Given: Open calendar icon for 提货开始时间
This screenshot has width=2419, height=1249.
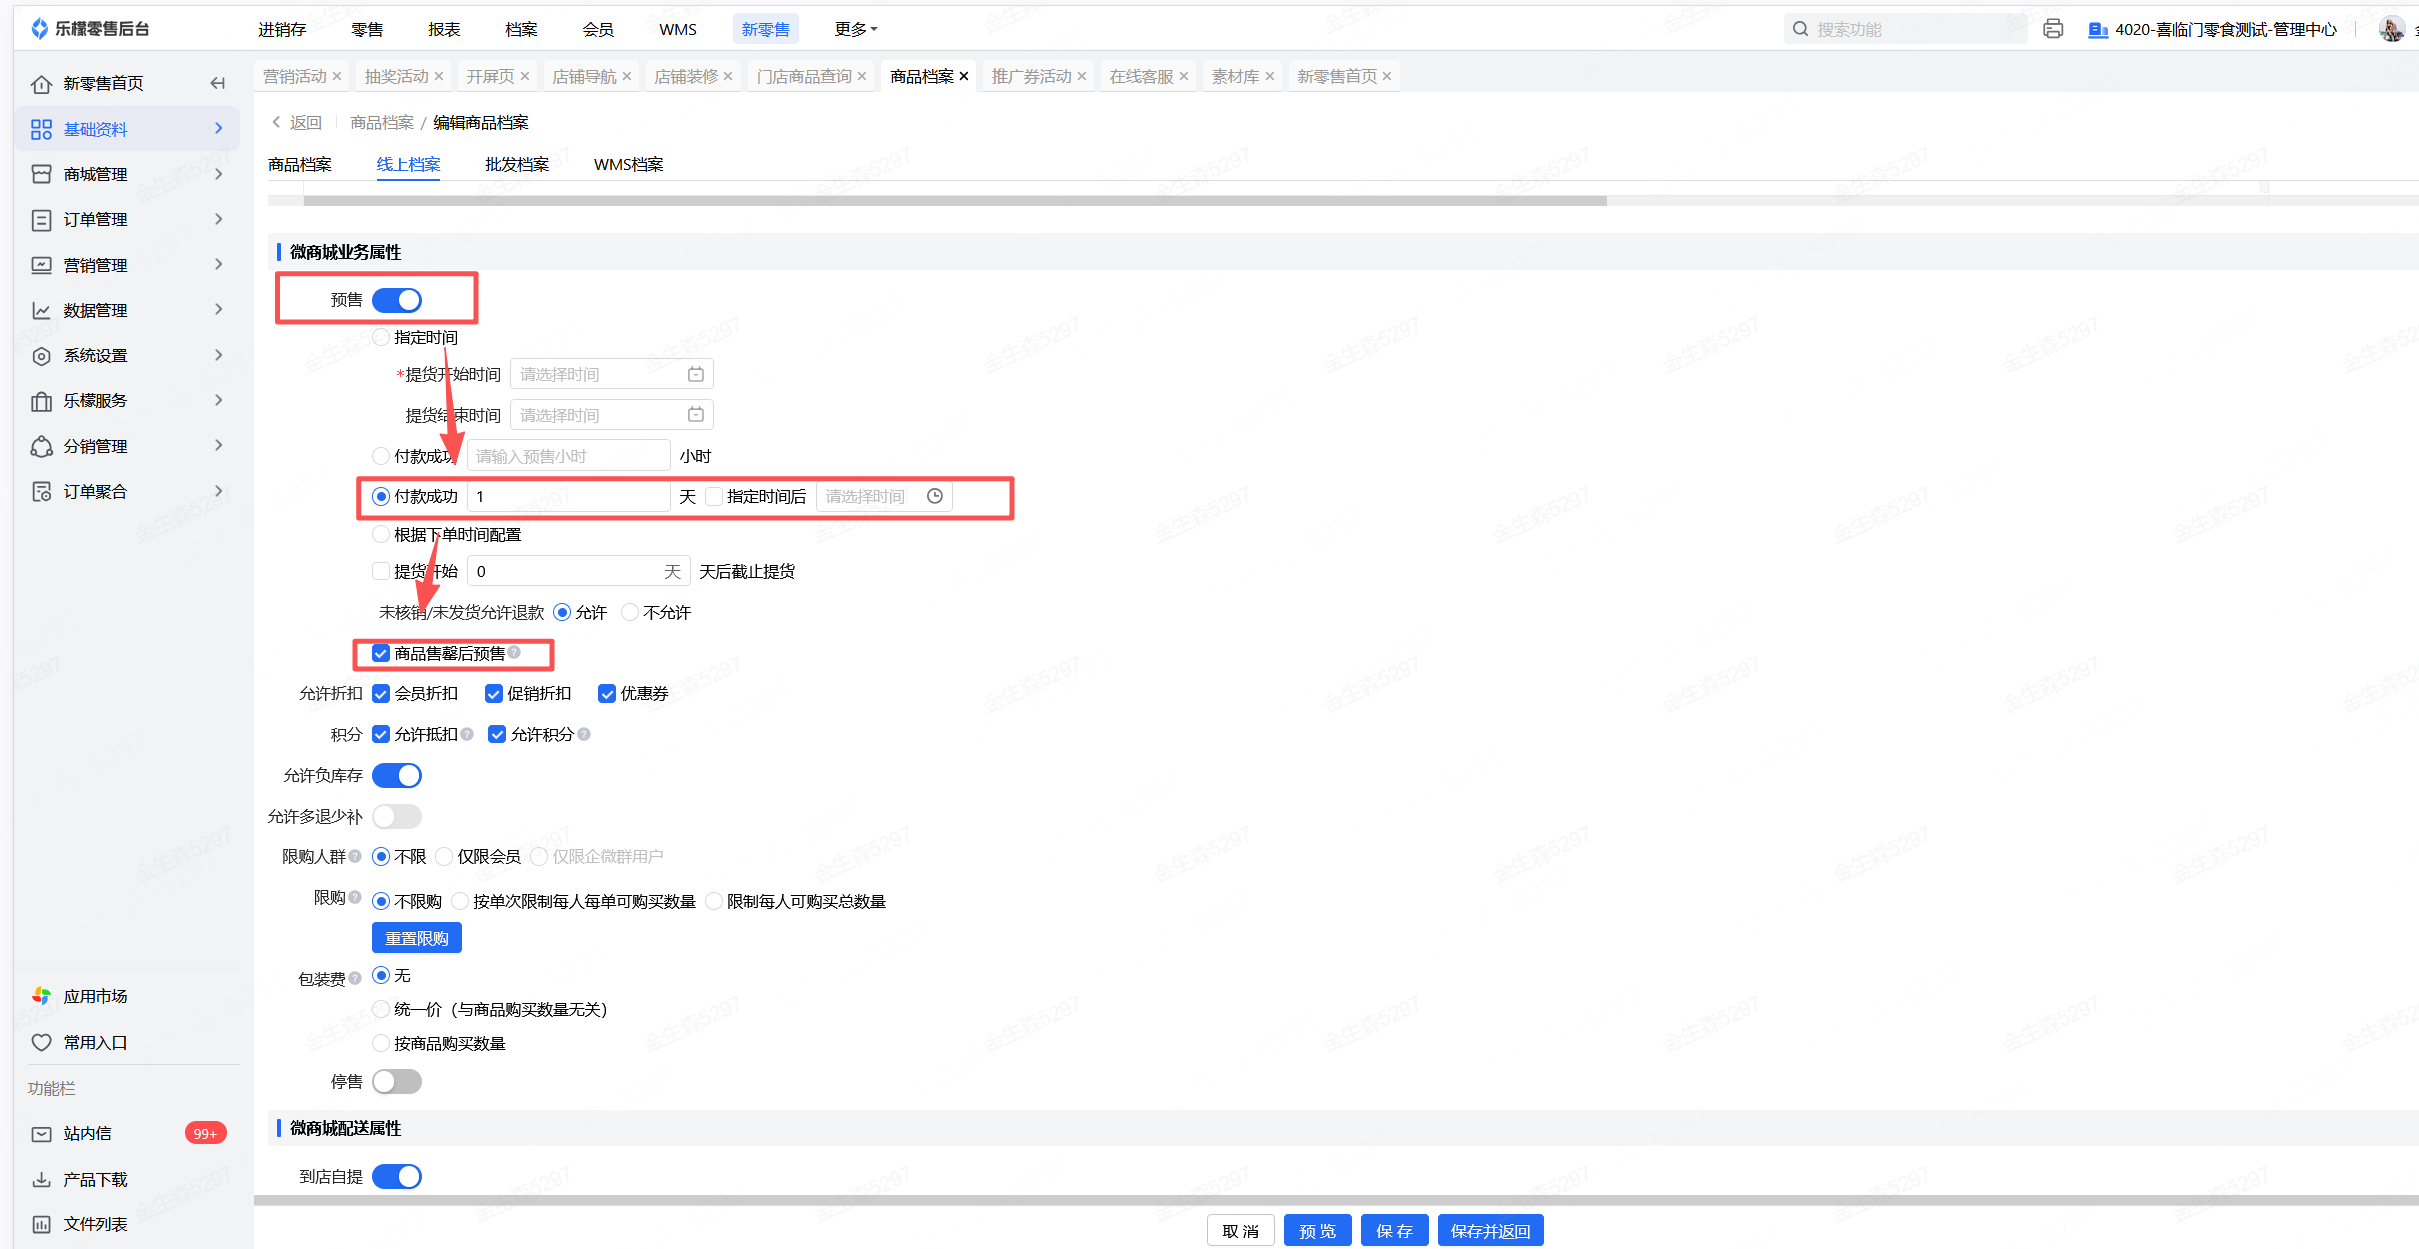Looking at the screenshot, I should click(x=695, y=374).
